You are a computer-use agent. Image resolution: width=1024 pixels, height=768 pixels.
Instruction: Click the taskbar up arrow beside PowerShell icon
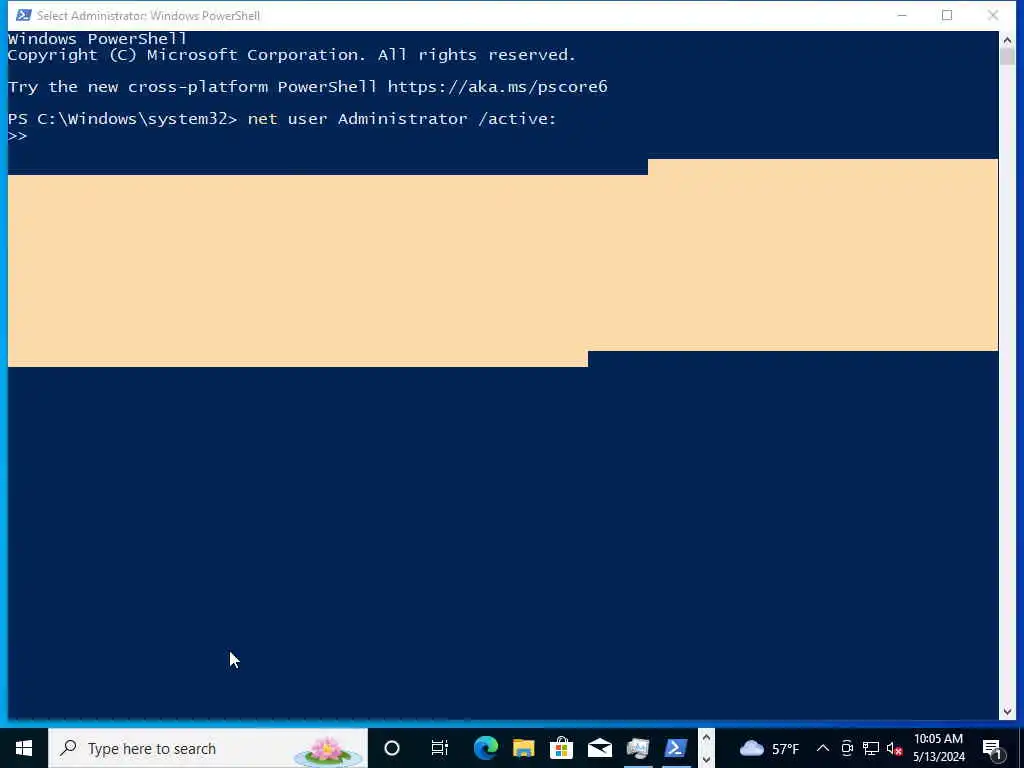tap(706, 739)
